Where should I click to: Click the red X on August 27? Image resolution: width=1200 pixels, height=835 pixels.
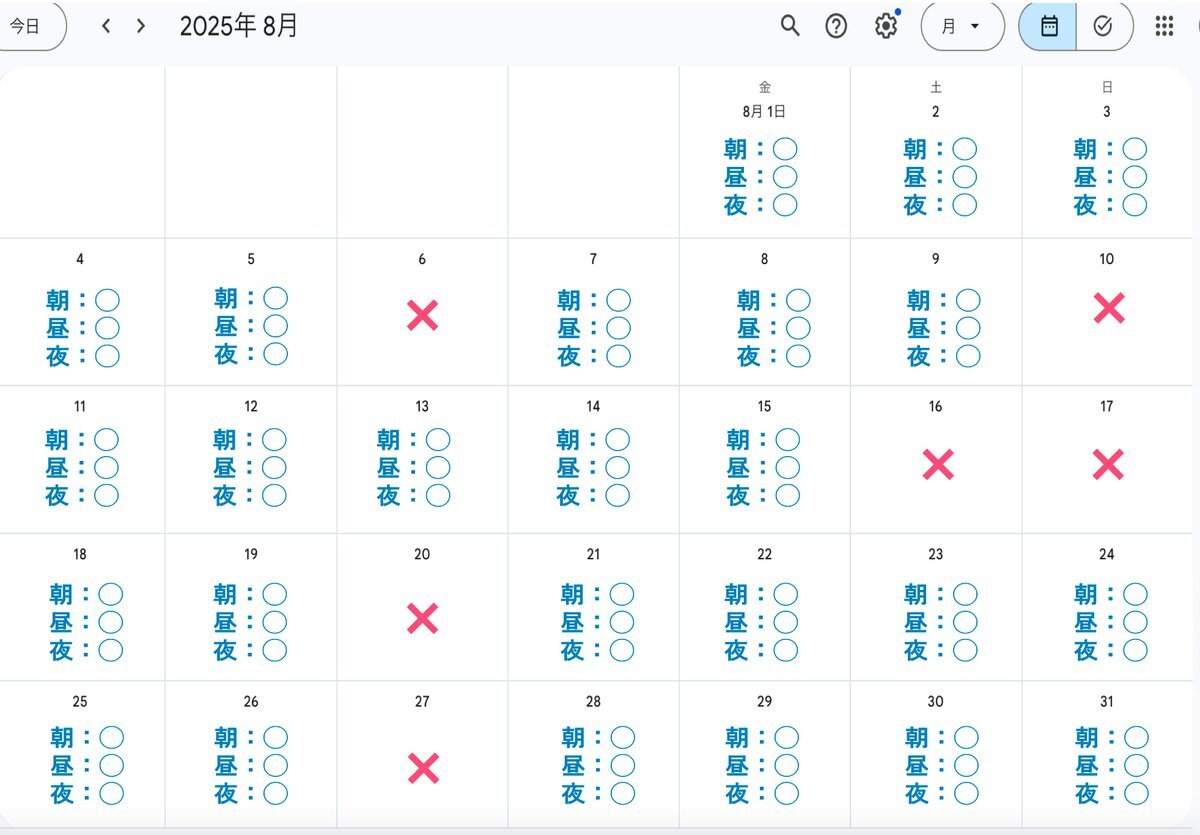(423, 768)
